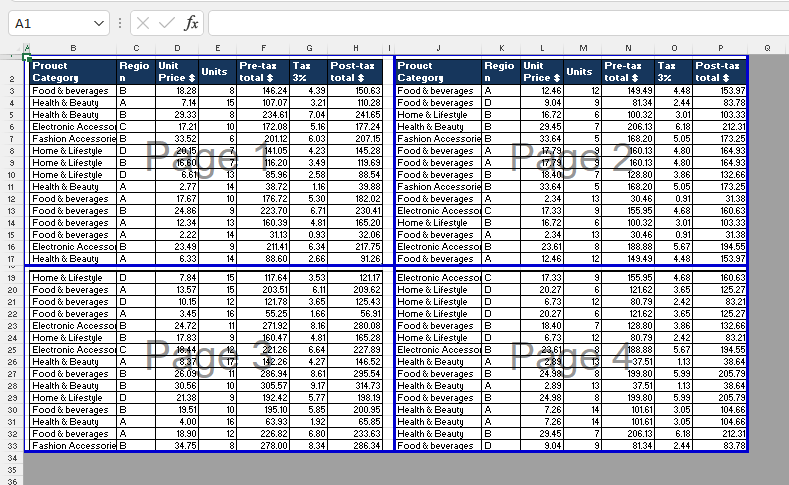Click the Enter checkmark icon in formula bar
789x485 pixels.
(167, 23)
